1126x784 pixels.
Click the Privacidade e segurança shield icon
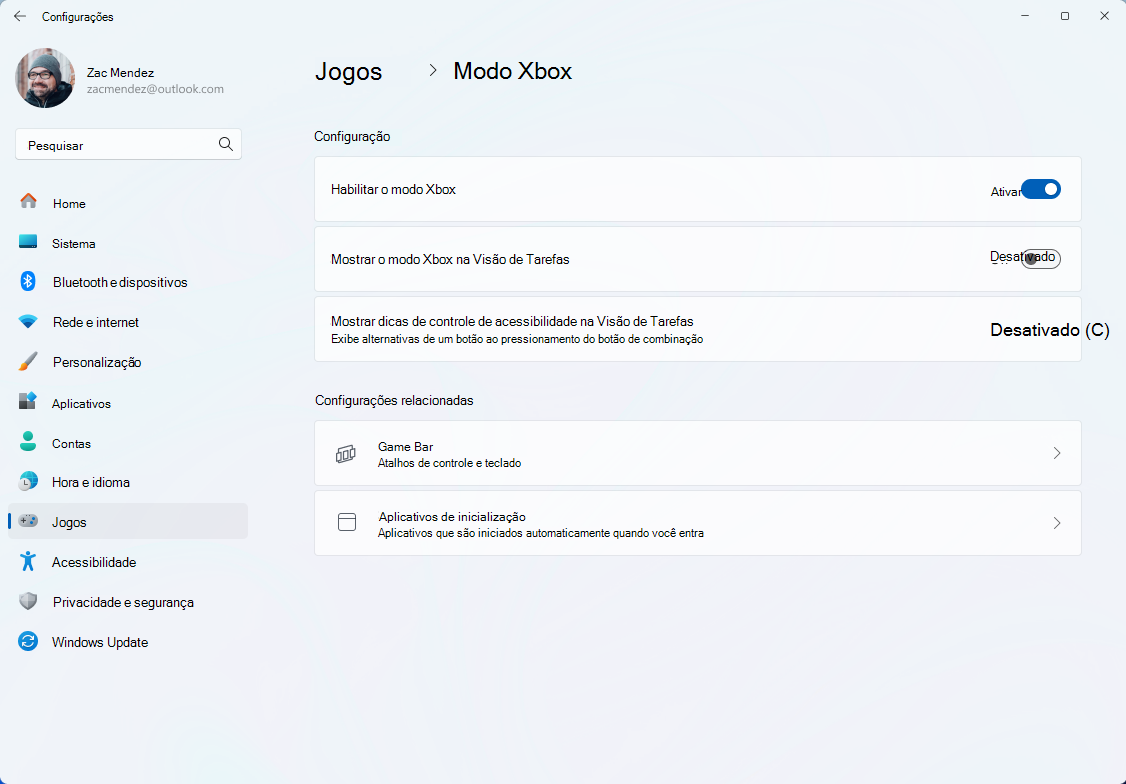pos(28,601)
